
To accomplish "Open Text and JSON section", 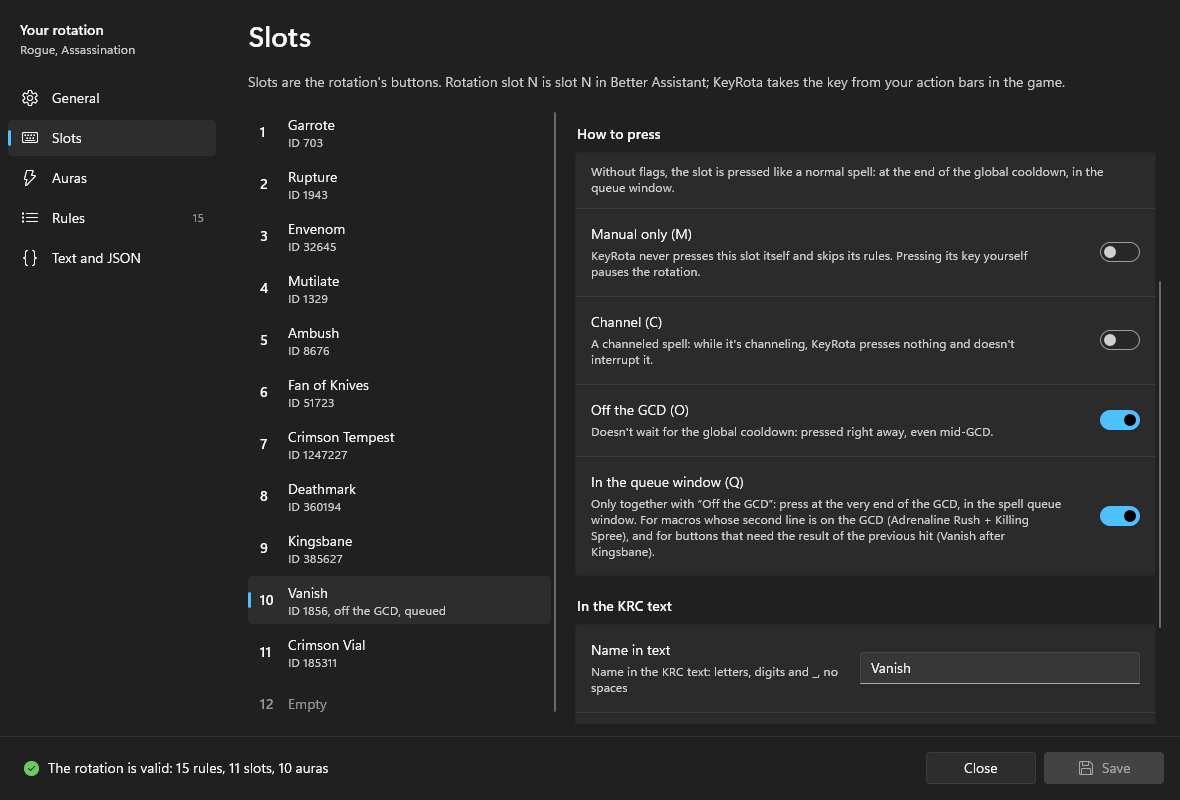I will (112, 257).
